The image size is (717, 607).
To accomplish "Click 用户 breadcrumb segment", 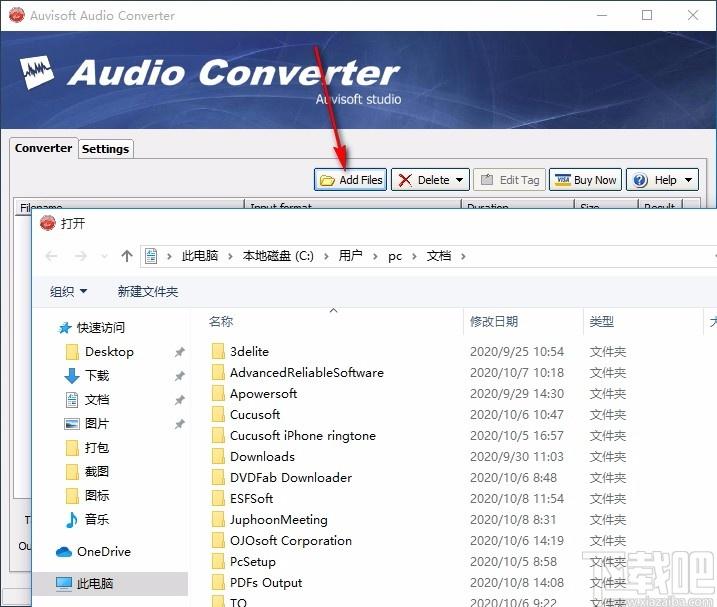I will (351, 256).
